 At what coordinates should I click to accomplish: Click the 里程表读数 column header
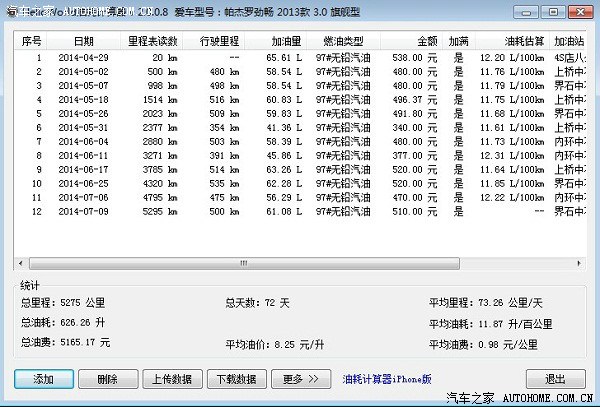click(152, 41)
